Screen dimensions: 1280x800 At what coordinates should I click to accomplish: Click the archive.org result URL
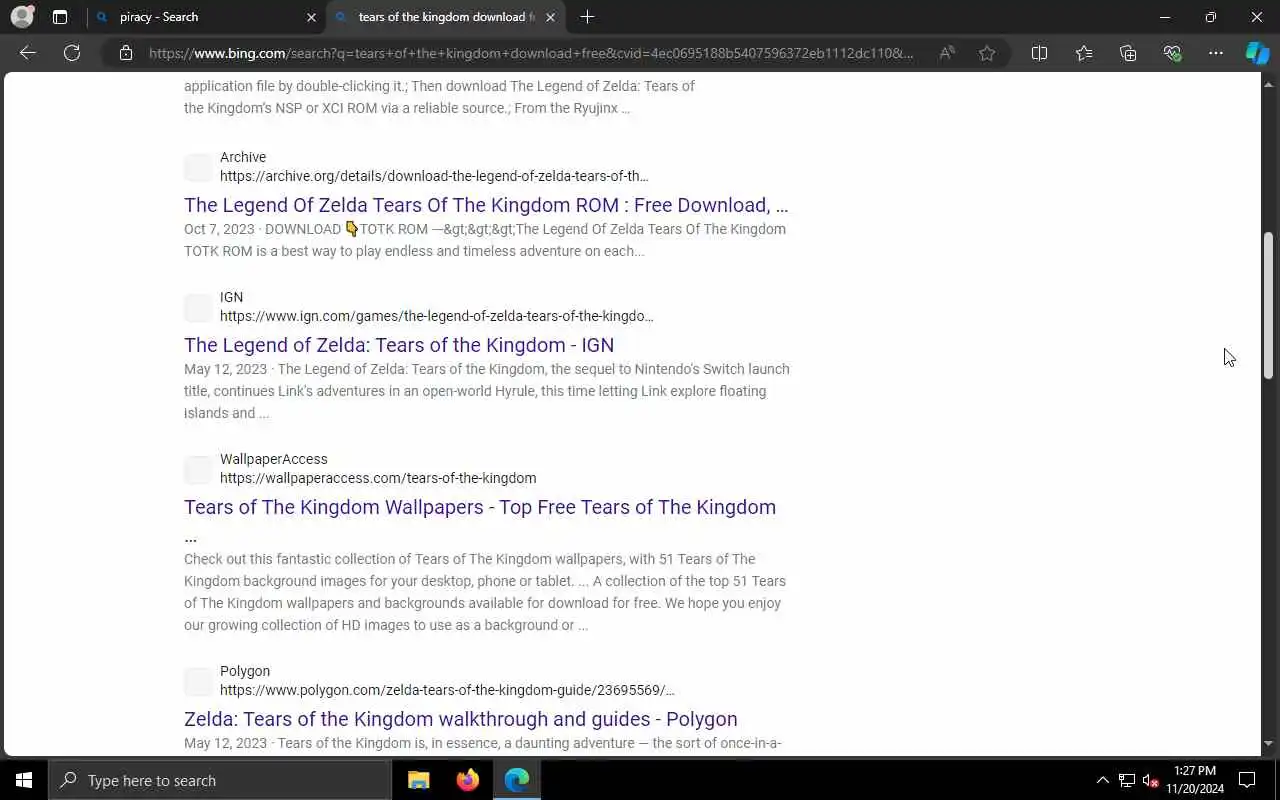(x=434, y=176)
